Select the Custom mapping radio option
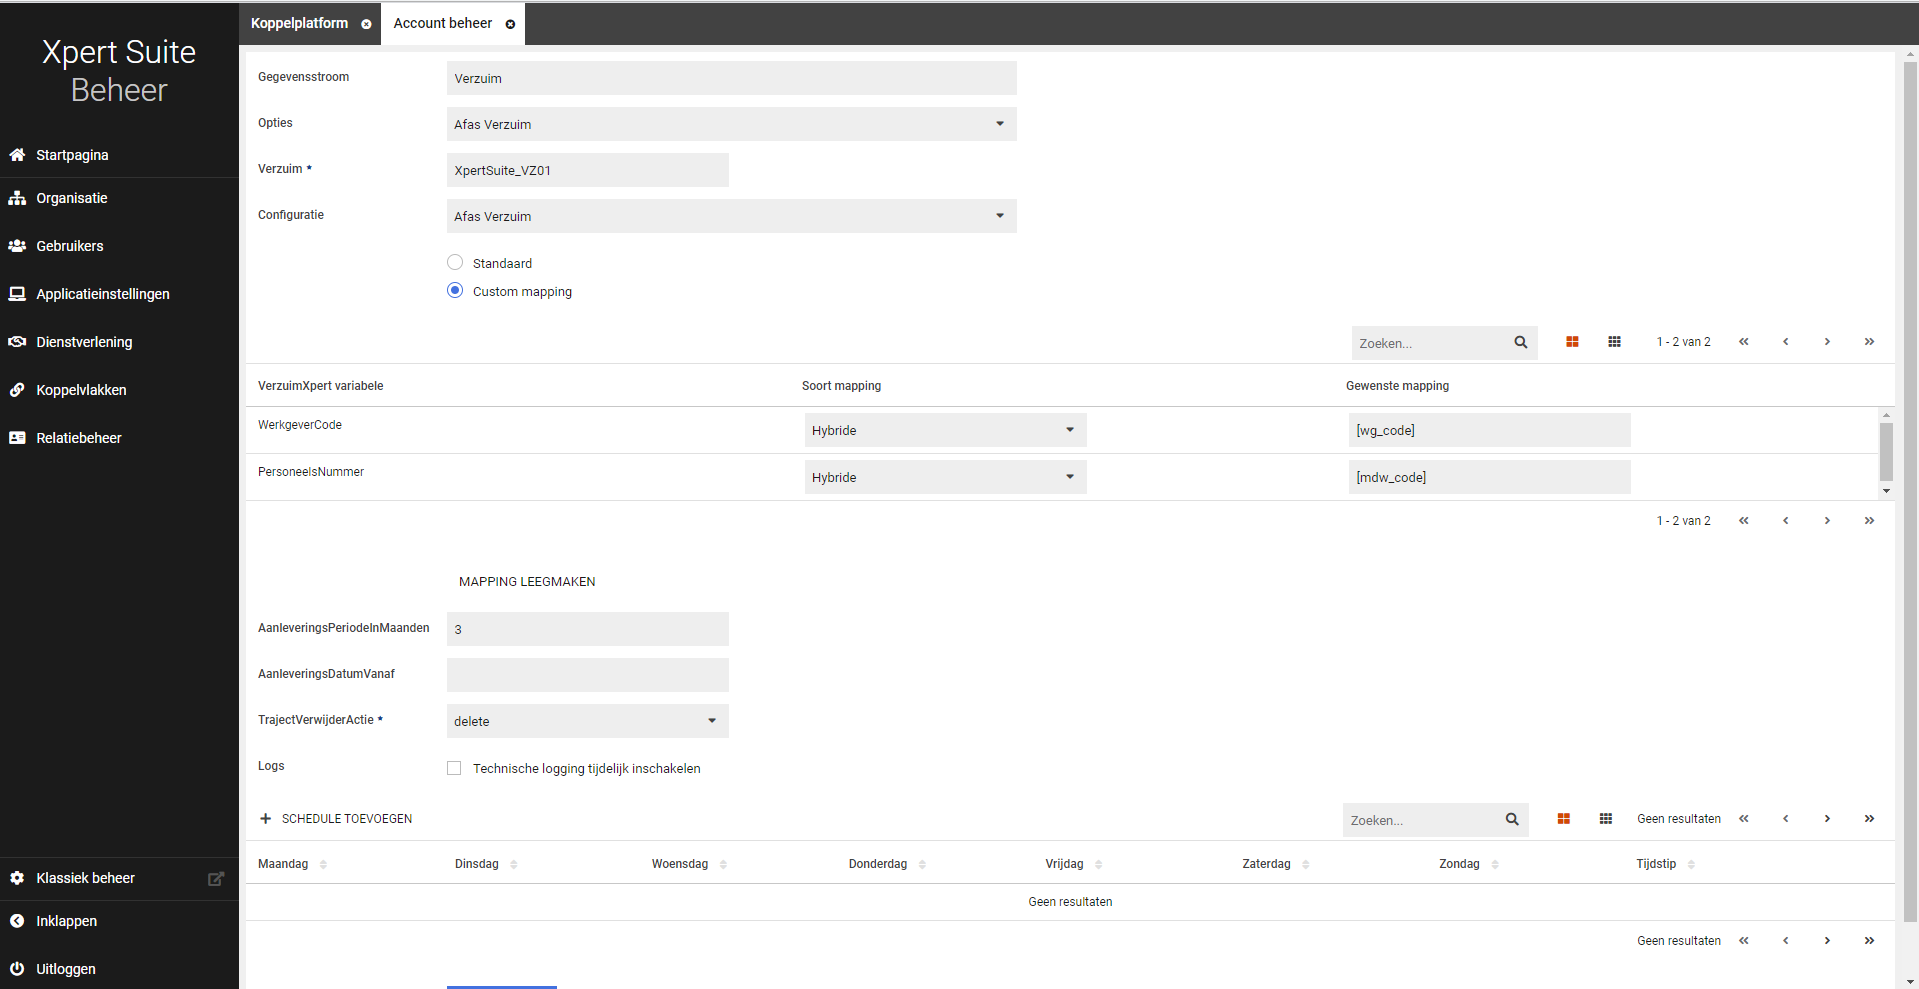Viewport: 1919px width, 989px height. tap(455, 291)
